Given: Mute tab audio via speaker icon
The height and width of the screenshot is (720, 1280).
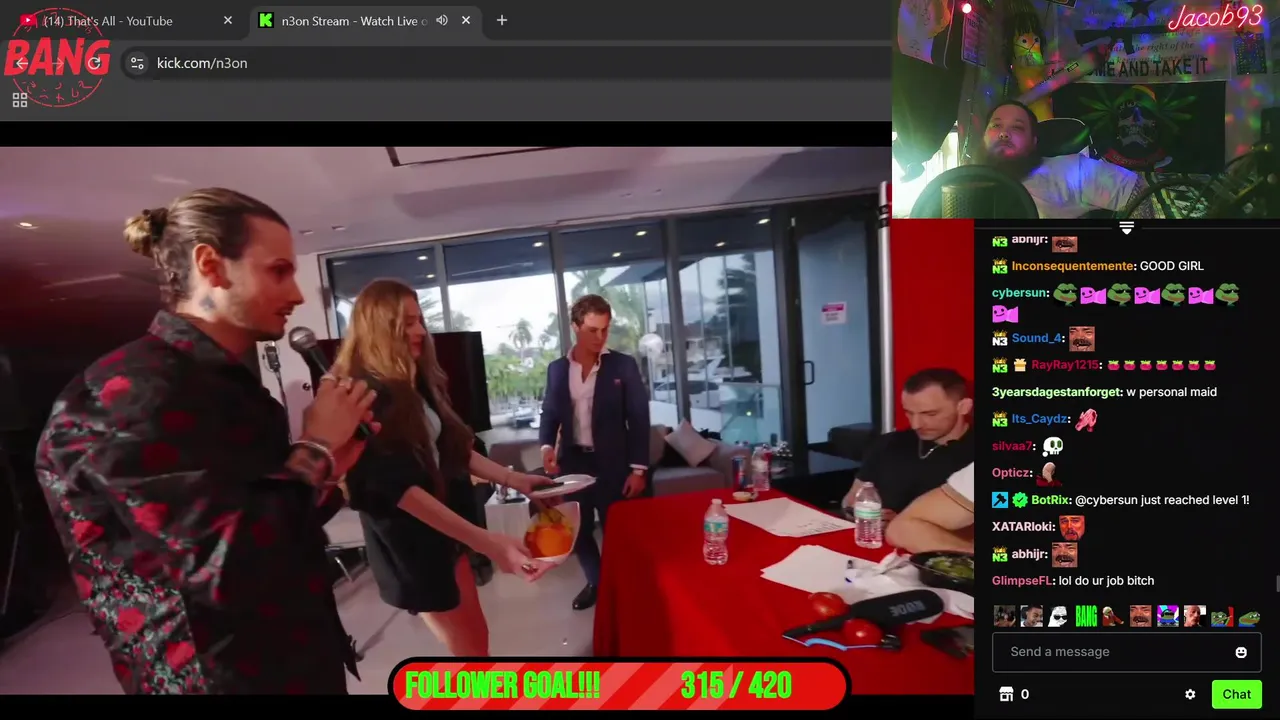Looking at the screenshot, I should click(x=442, y=20).
